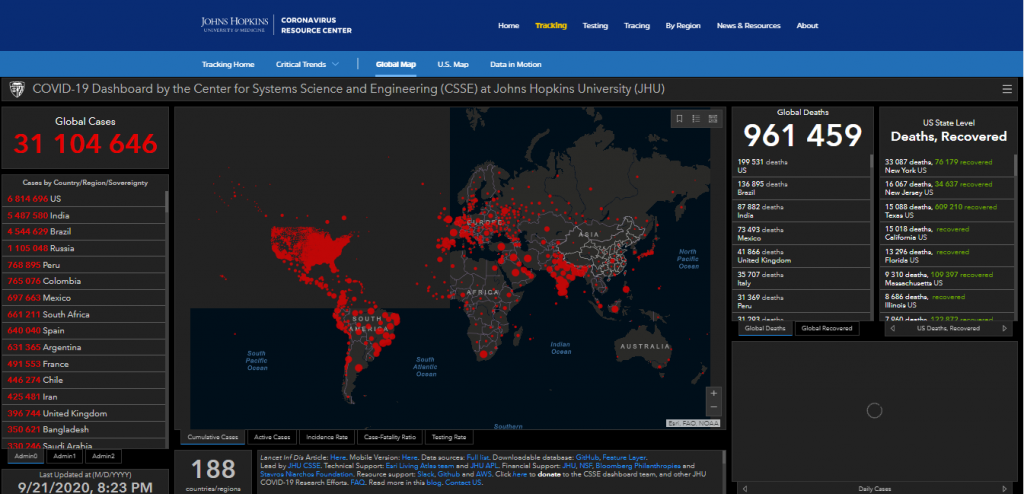Select the Incidence Rate map tab
Image resolution: width=1024 pixels, height=494 pixels.
point(327,437)
